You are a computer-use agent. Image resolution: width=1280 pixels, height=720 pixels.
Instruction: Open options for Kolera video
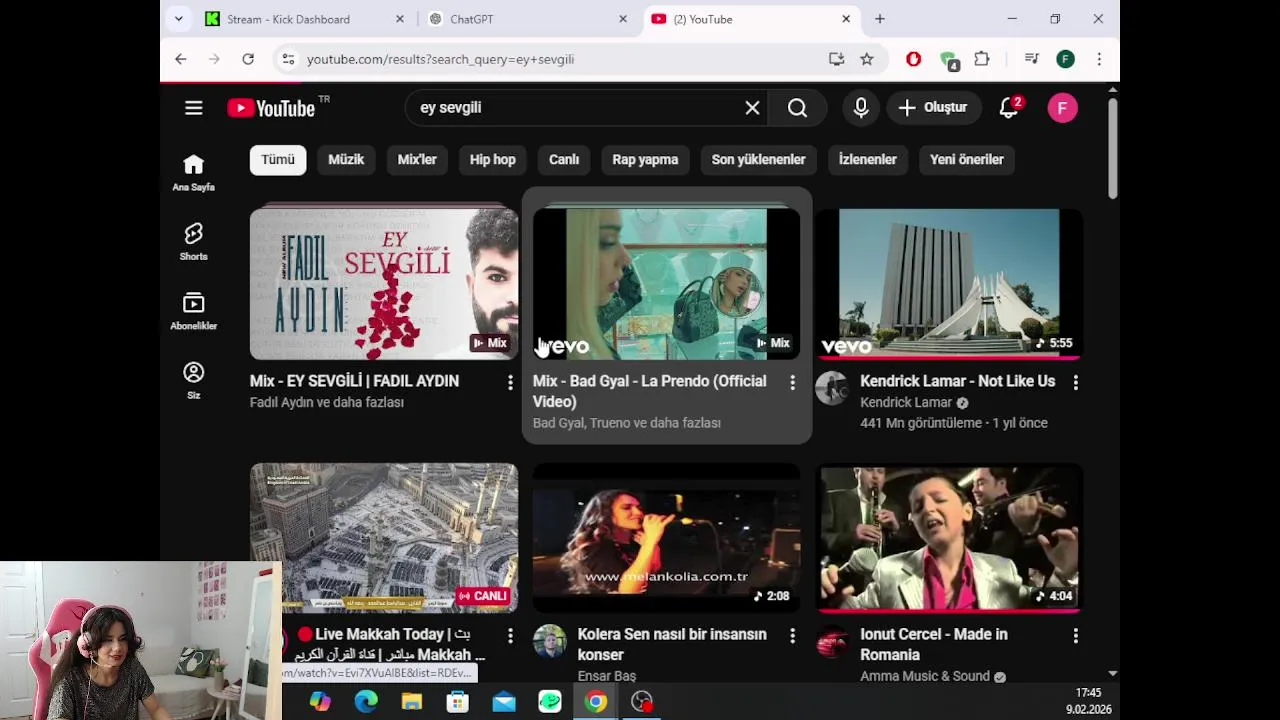click(x=792, y=635)
